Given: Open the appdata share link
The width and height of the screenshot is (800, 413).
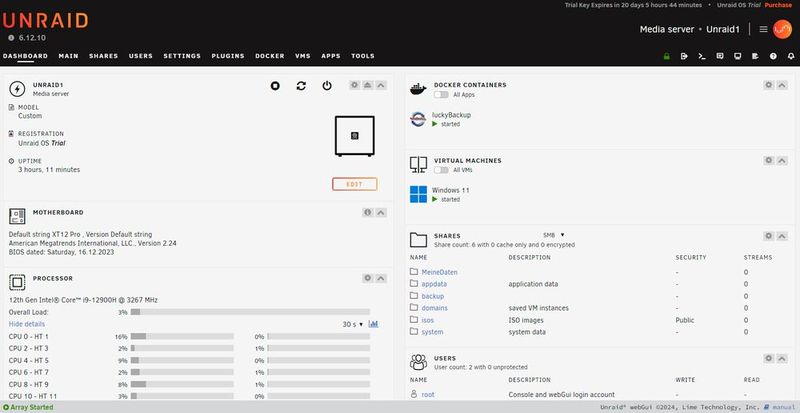Looking at the screenshot, I should pyautogui.click(x=434, y=284).
